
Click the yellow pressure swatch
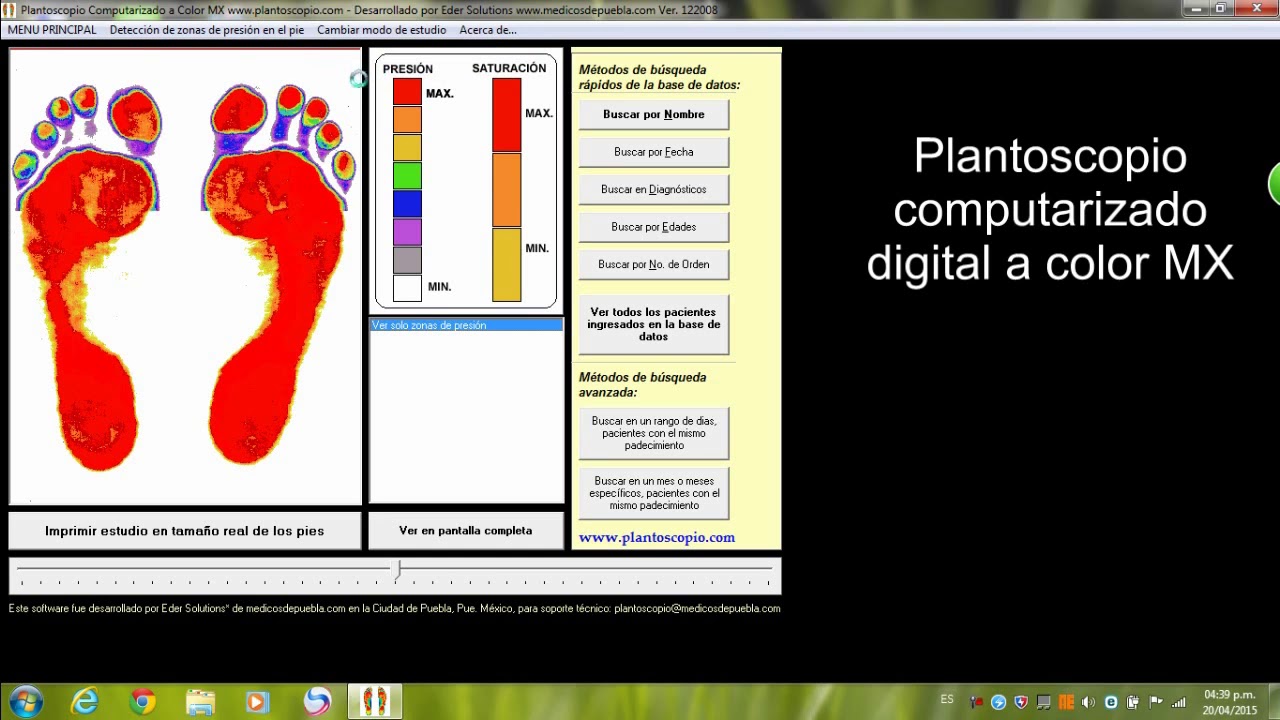(x=407, y=147)
